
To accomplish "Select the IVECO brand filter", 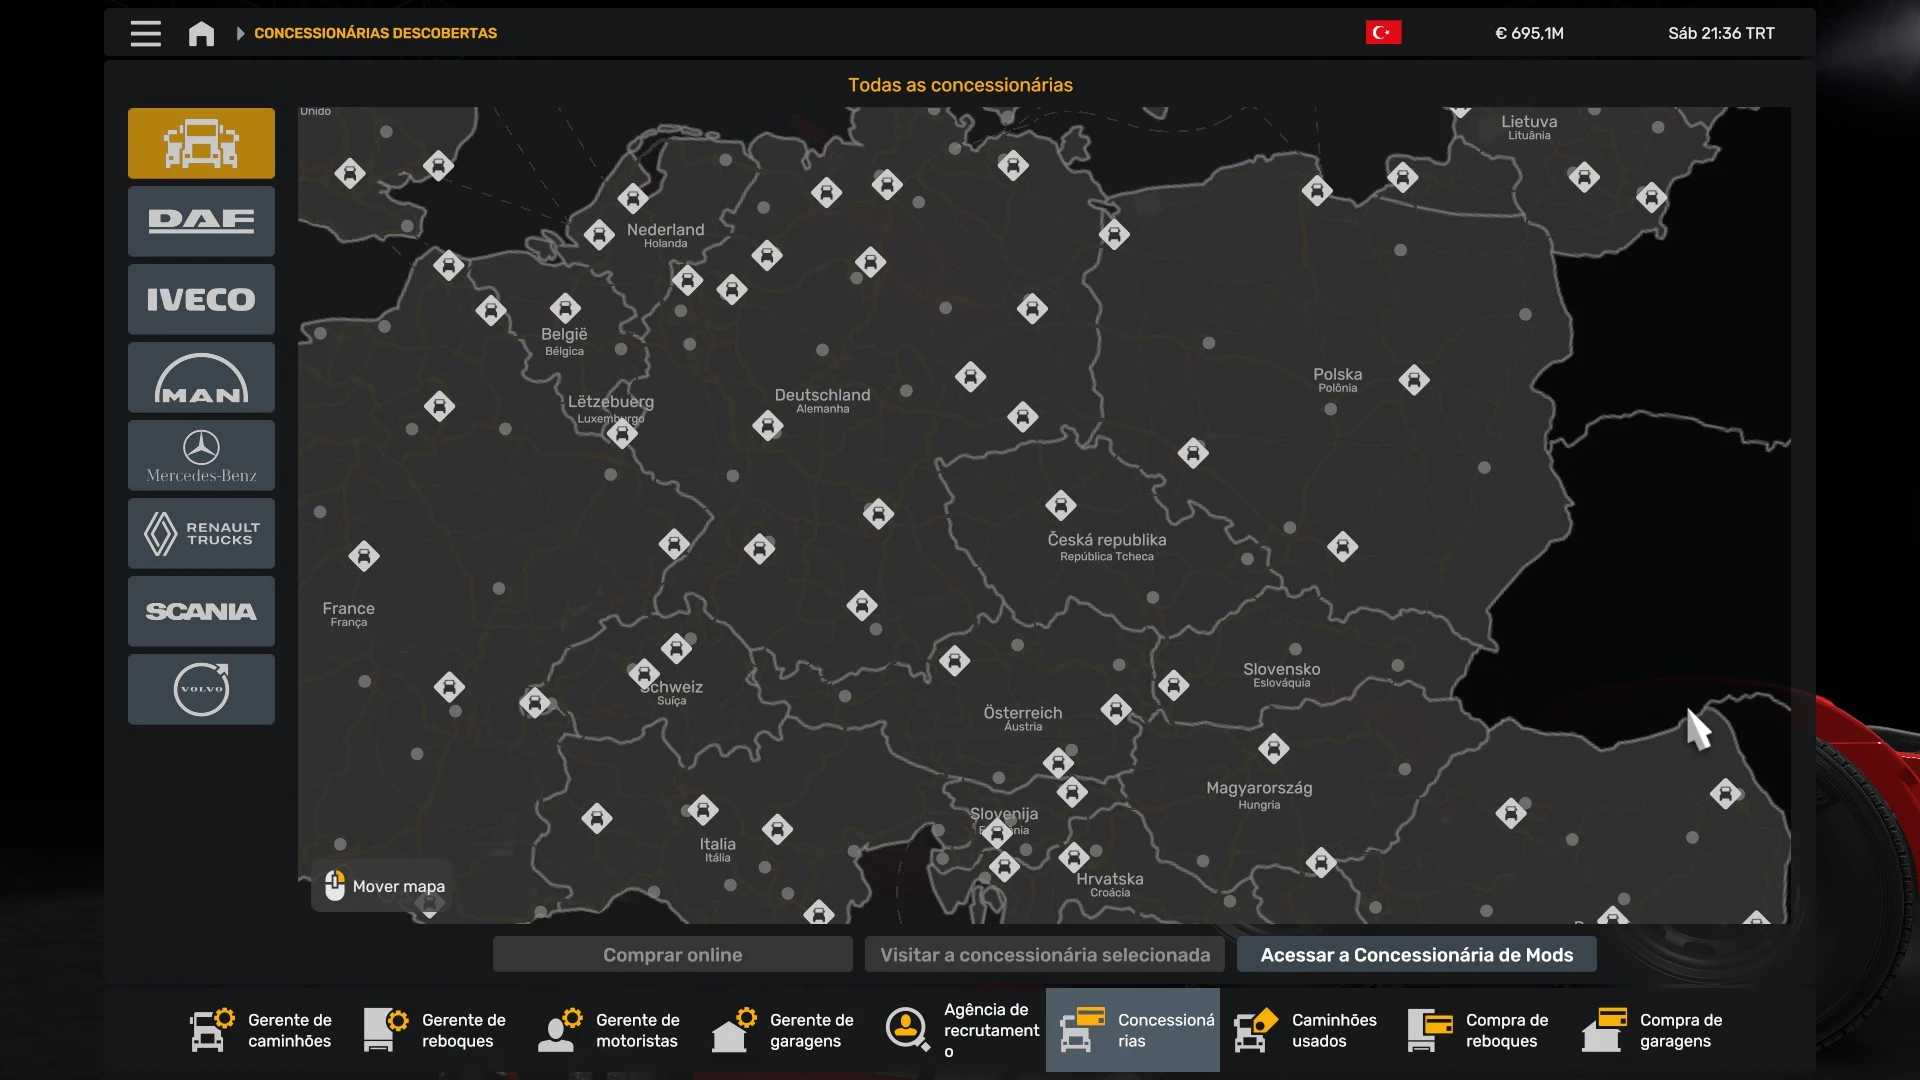I will 201,299.
